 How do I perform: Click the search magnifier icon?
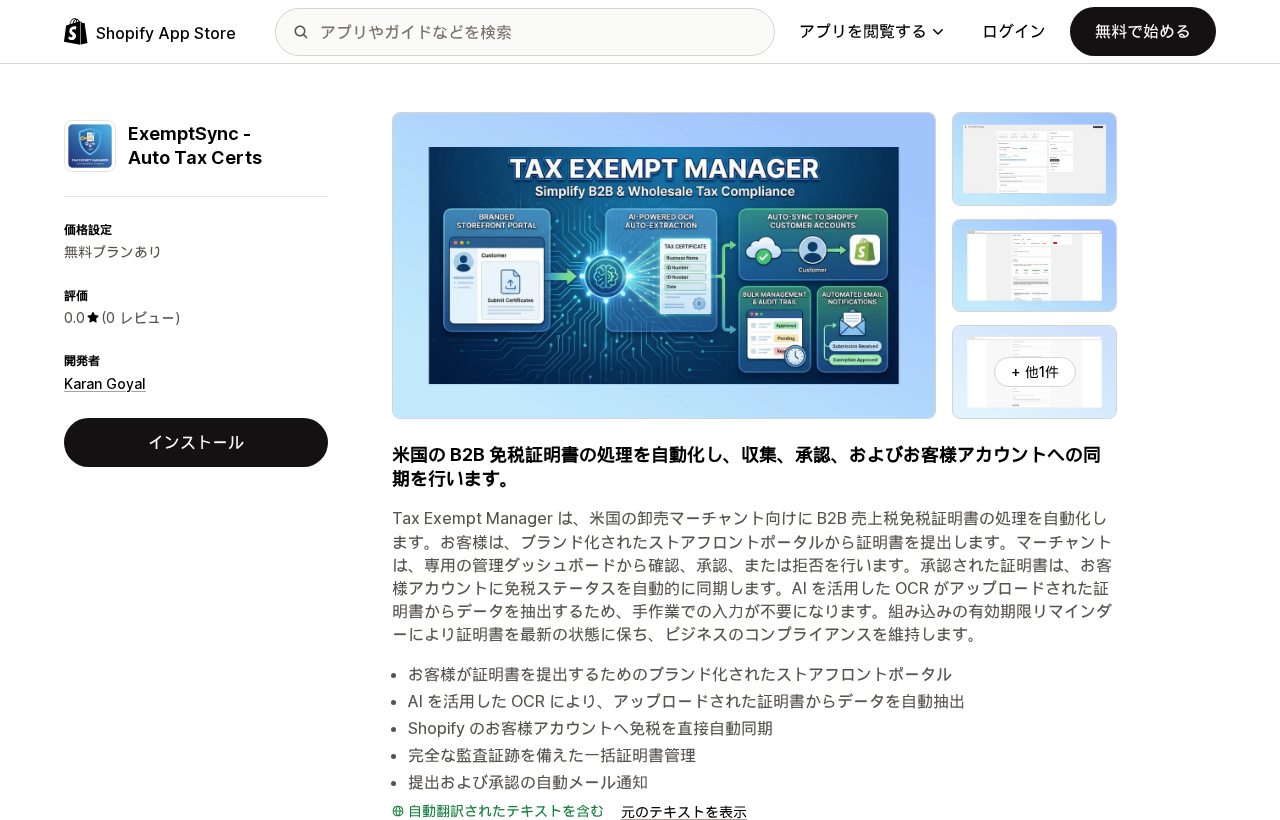point(301,32)
